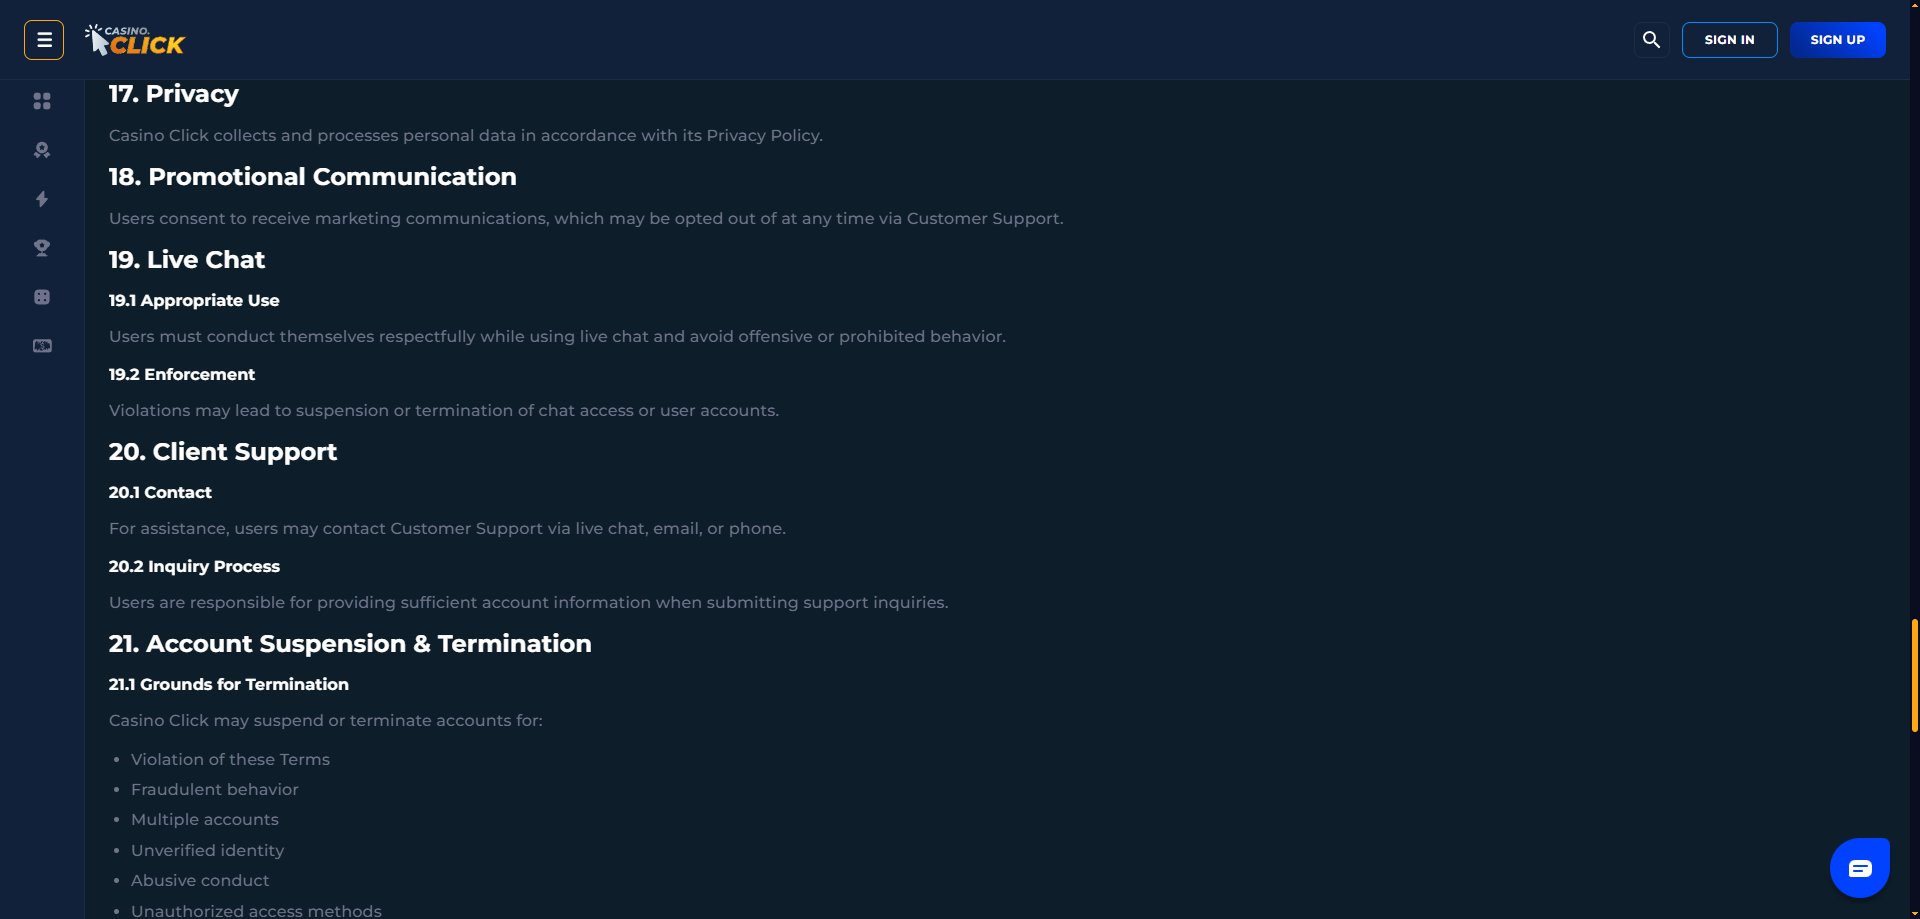Click the '17. Privacy' heading

[x=174, y=94]
